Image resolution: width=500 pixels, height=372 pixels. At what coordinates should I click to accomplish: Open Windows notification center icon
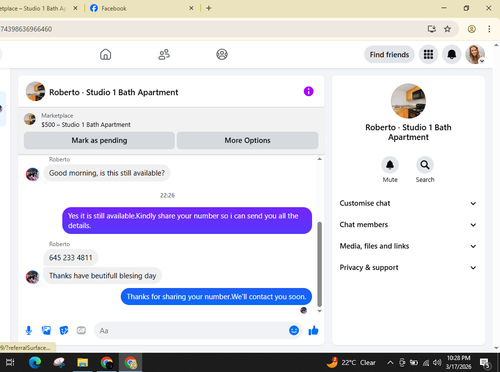coord(484,363)
